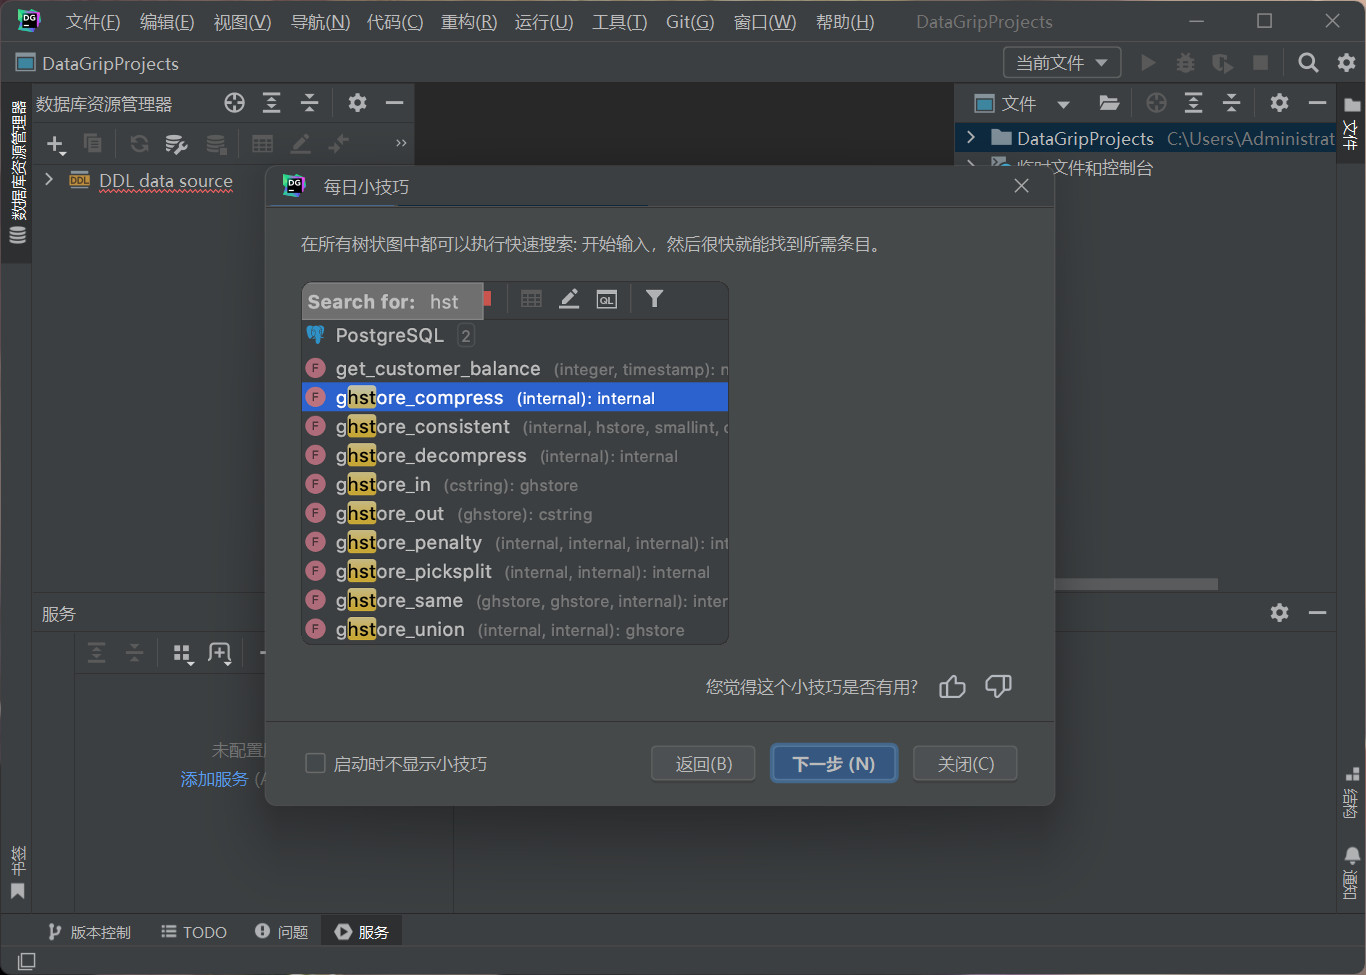Expand the 临时文件和控制台 node

click(970, 162)
